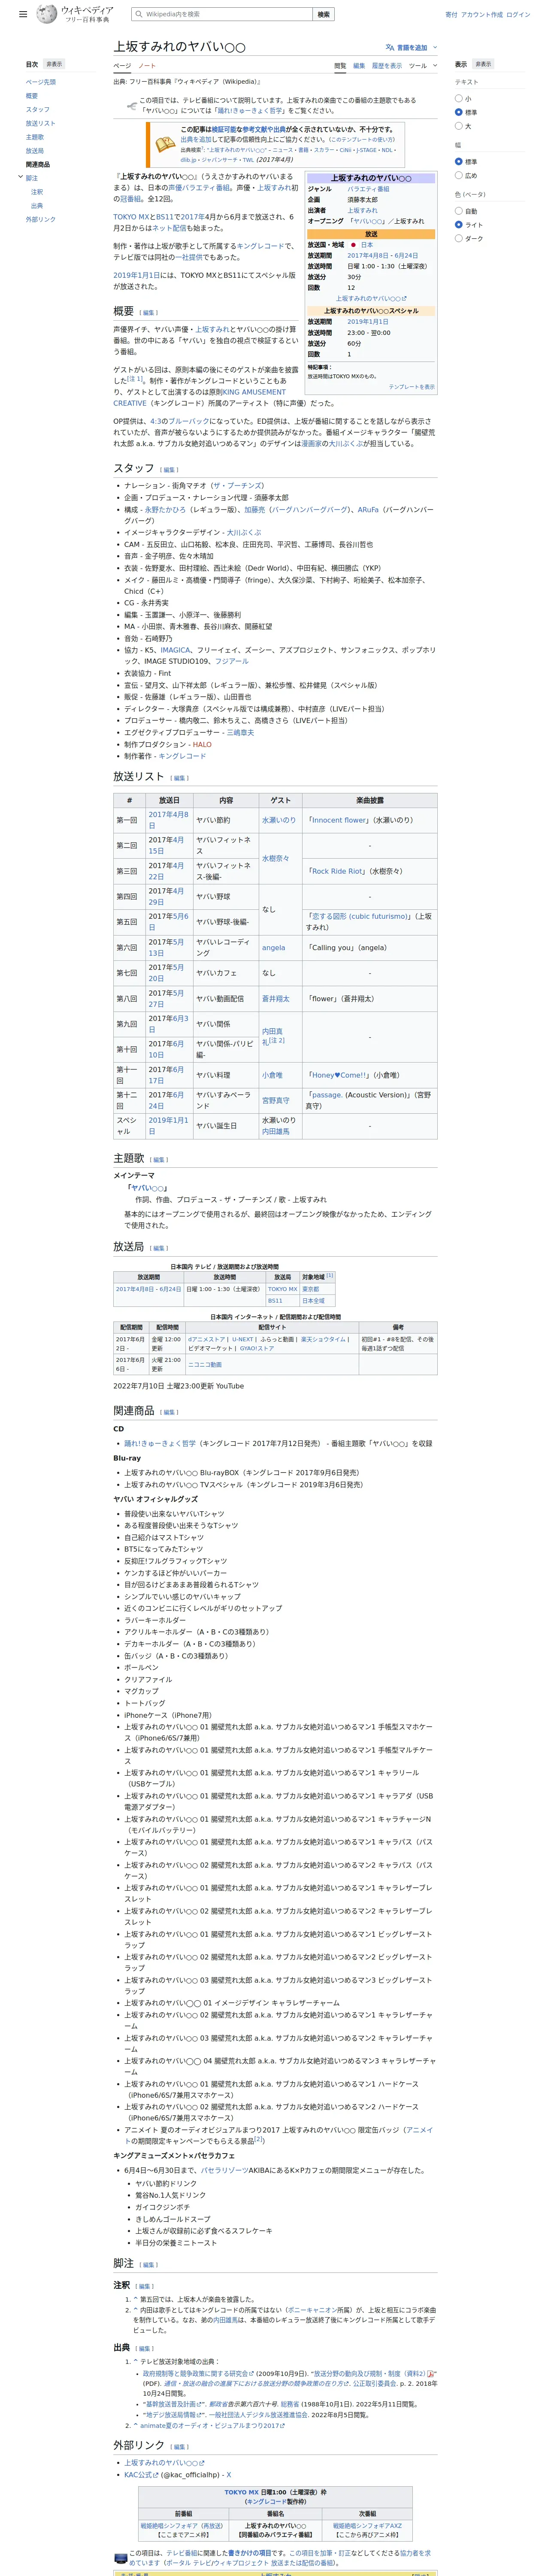
Task: Open the 履歴を表示 tab
Action: click(x=387, y=66)
